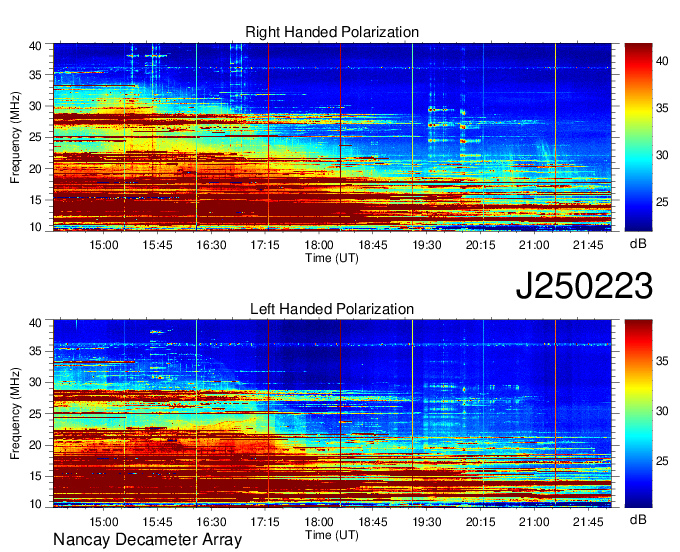Click the "Nancay Decameter Array" caption

click(x=147, y=539)
